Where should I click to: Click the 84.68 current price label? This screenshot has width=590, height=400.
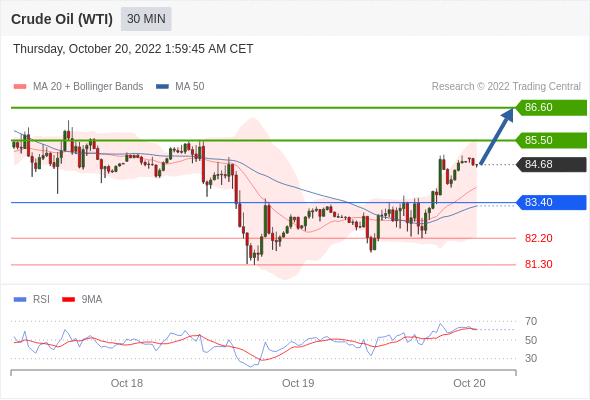click(551, 164)
